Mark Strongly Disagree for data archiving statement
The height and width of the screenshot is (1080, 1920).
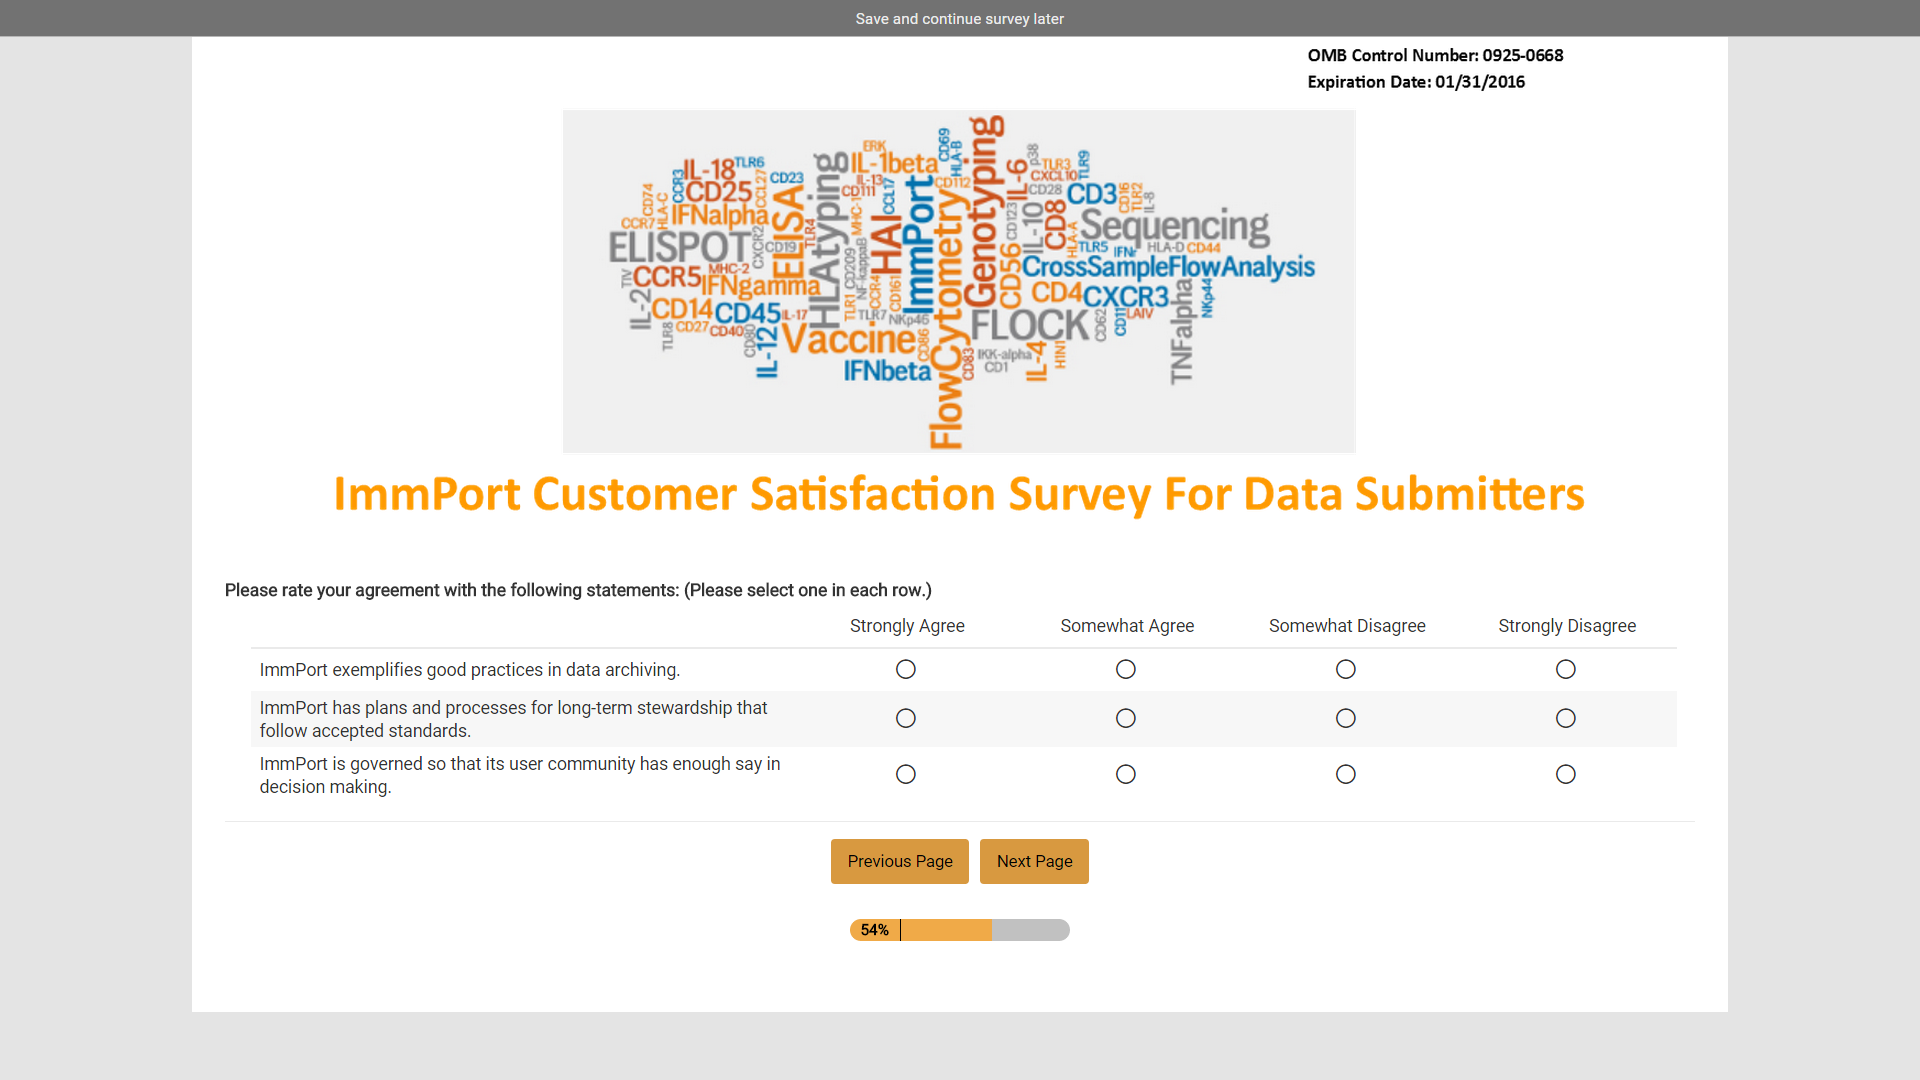tap(1566, 669)
